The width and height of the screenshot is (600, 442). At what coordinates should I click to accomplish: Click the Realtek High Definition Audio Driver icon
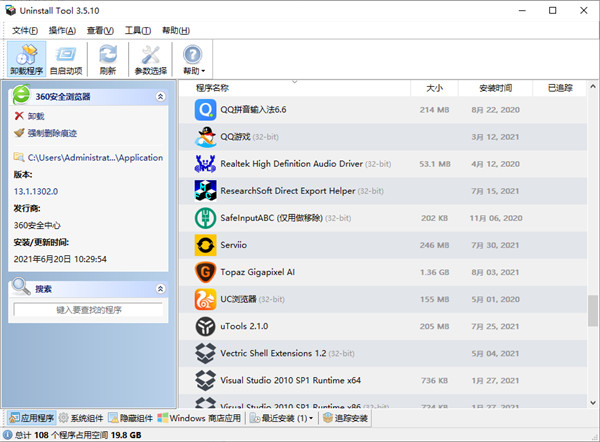pyautogui.click(x=205, y=163)
